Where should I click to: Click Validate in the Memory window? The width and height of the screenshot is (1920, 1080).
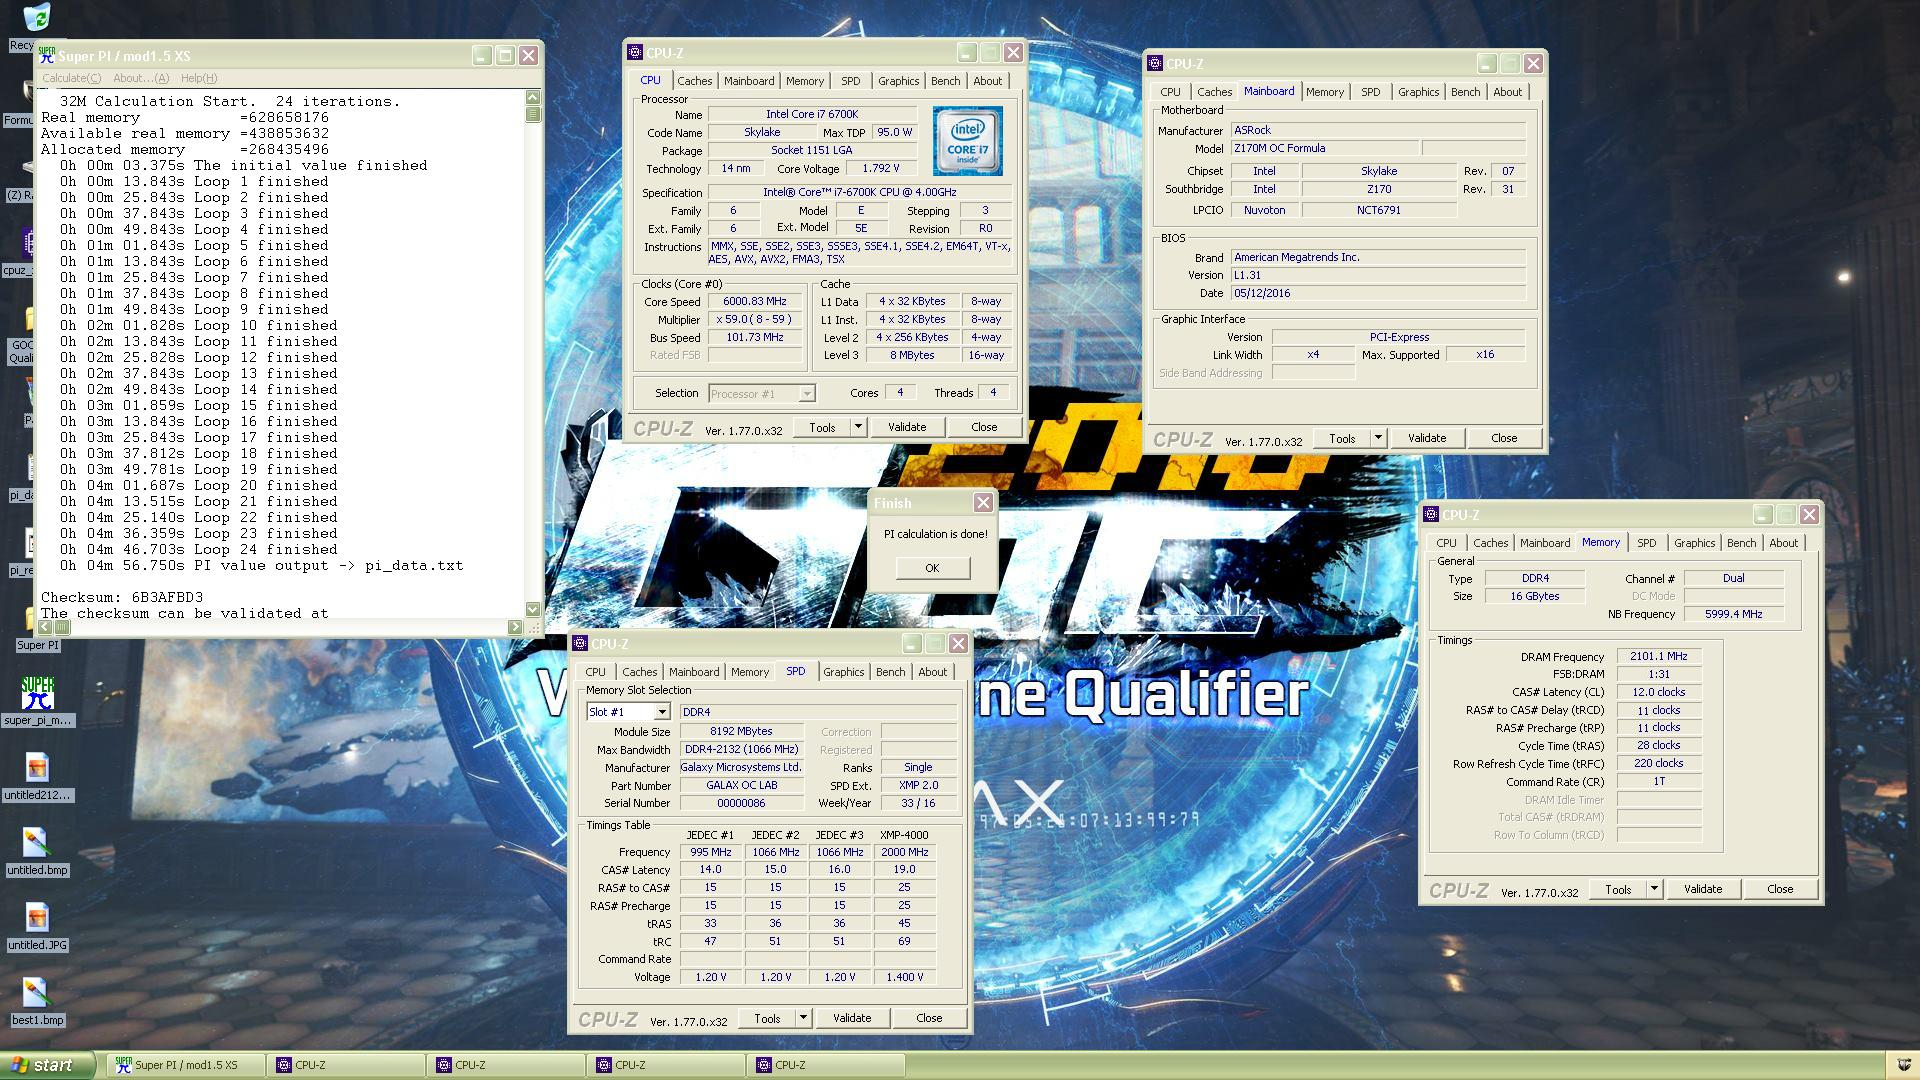[1703, 889]
